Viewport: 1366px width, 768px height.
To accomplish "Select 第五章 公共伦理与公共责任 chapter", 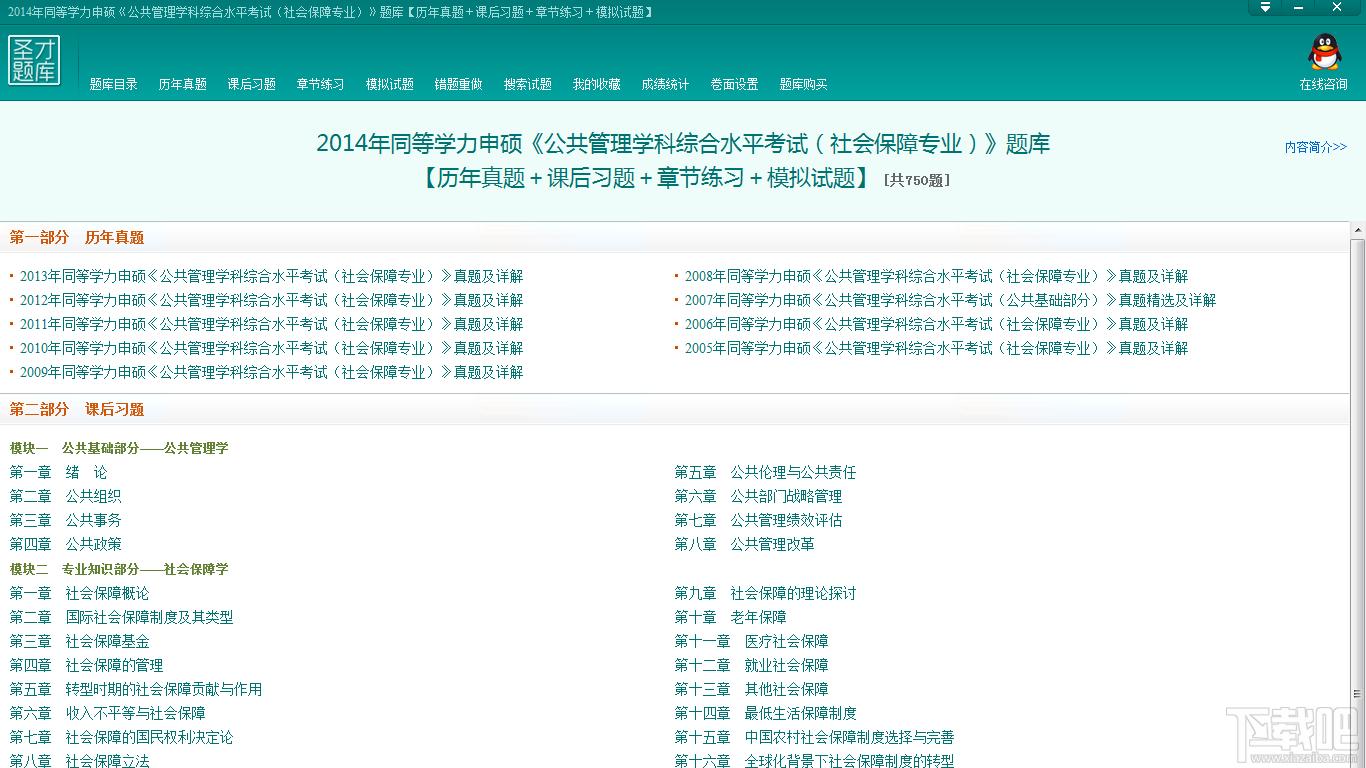I will point(766,473).
